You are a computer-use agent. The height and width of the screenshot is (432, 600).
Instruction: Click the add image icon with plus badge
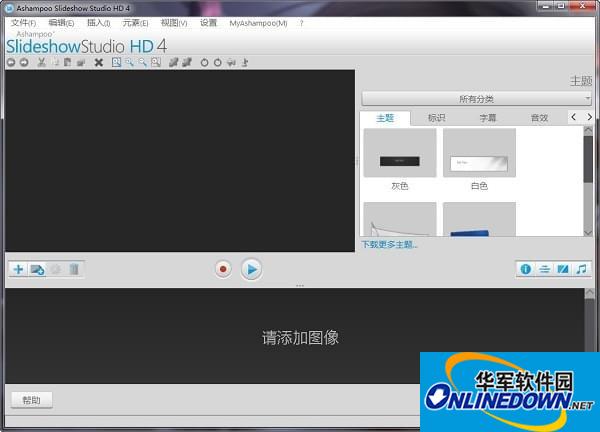click(x=37, y=269)
